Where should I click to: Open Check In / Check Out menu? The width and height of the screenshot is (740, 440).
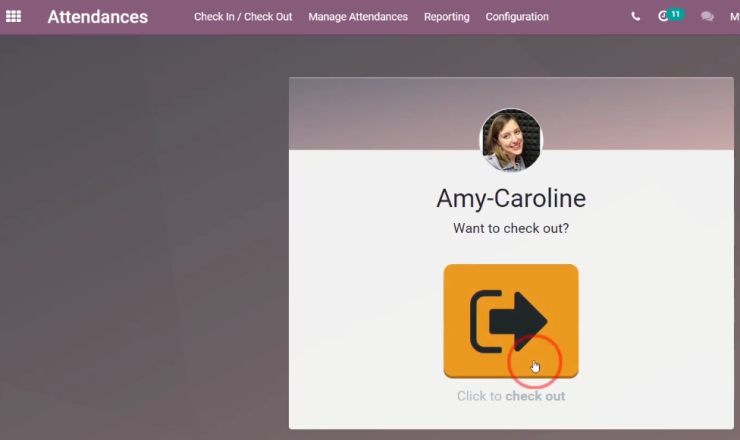[x=243, y=17]
